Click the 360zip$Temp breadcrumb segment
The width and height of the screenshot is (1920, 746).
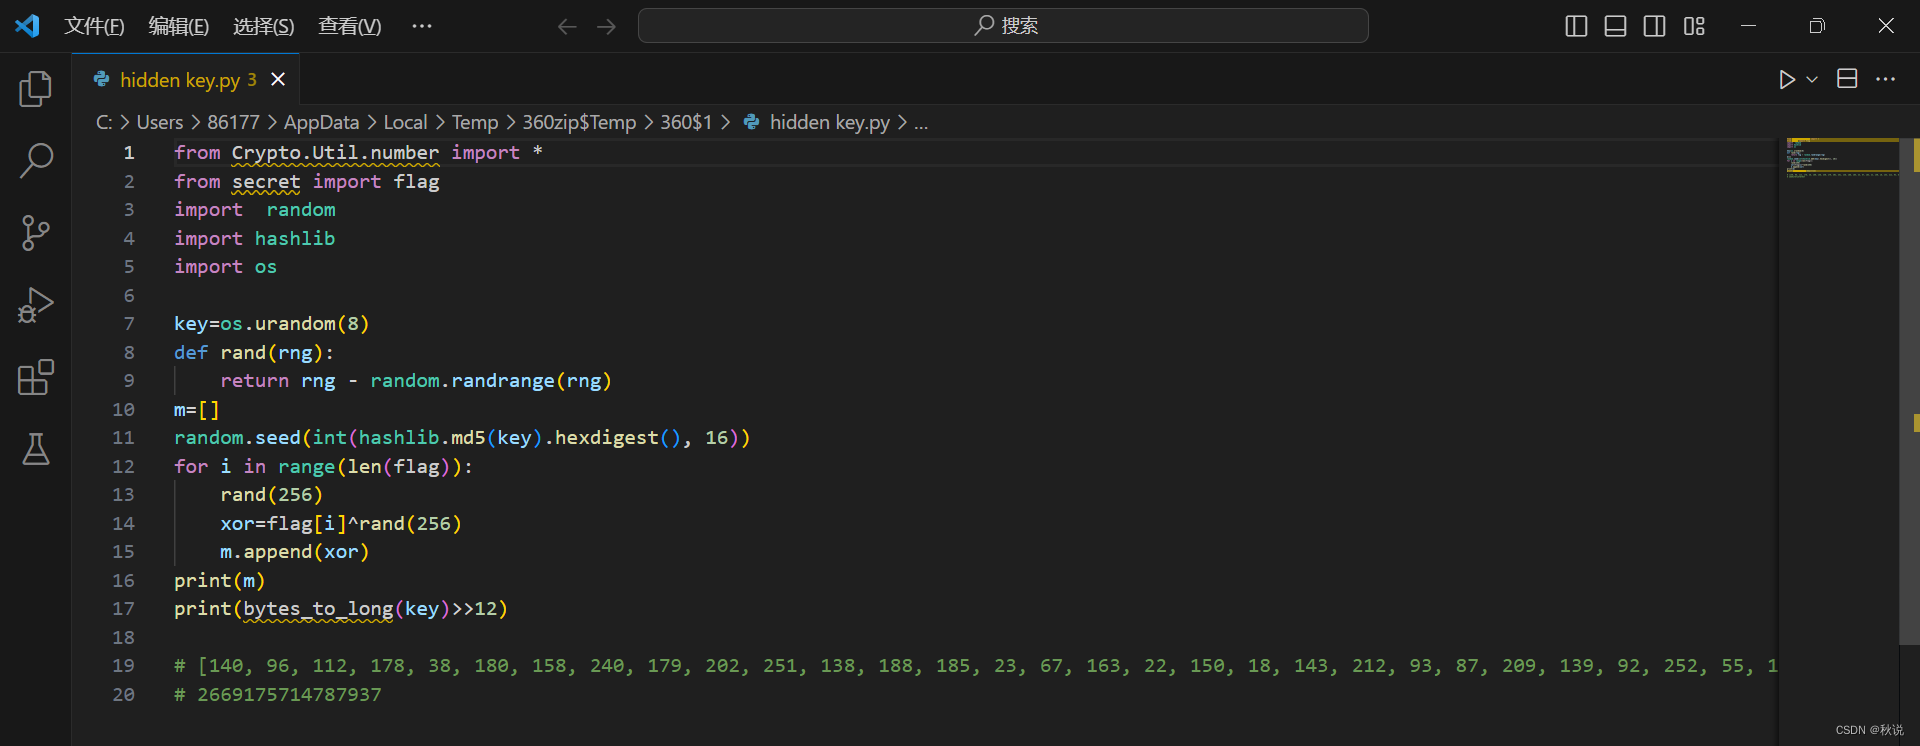point(579,122)
